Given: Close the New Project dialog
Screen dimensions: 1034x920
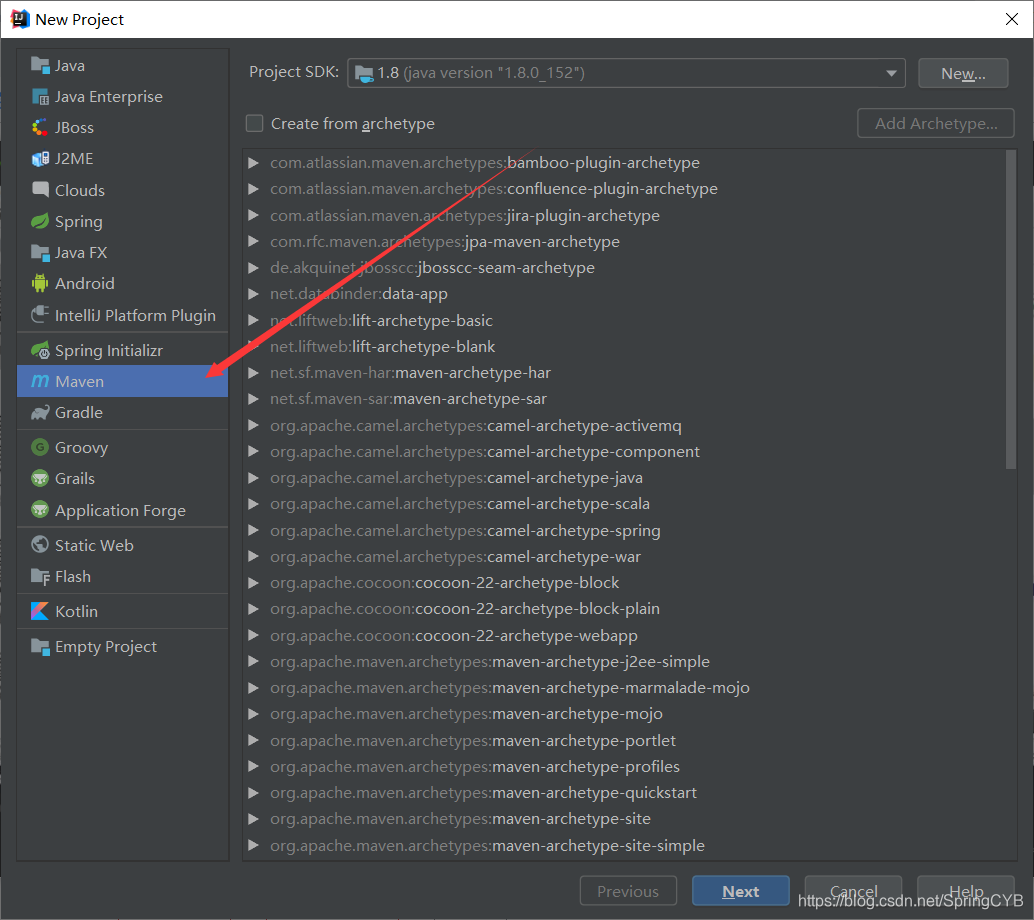Looking at the screenshot, I should pos(1012,19).
